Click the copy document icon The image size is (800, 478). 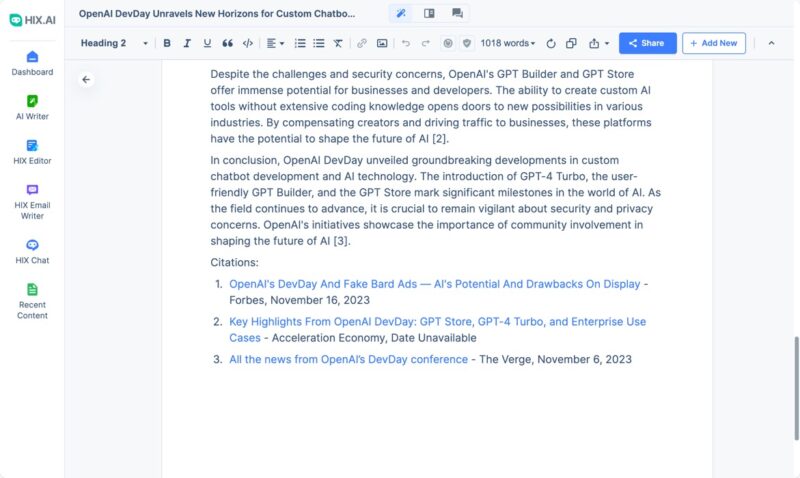tap(571, 43)
